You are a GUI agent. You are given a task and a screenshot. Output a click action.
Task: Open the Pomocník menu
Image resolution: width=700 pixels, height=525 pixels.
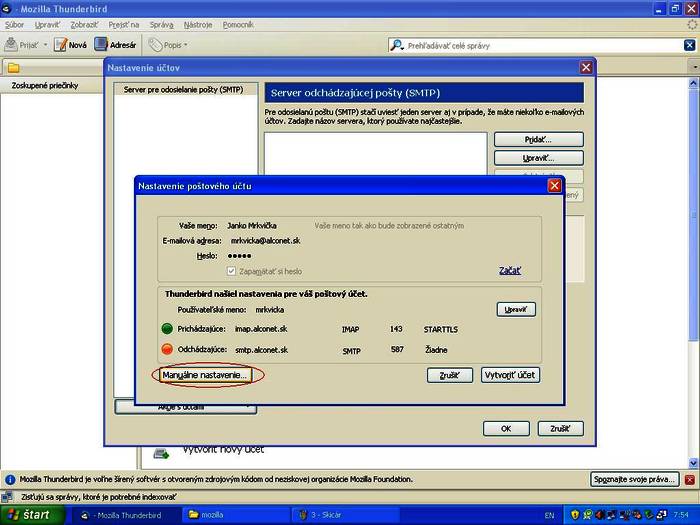point(238,25)
